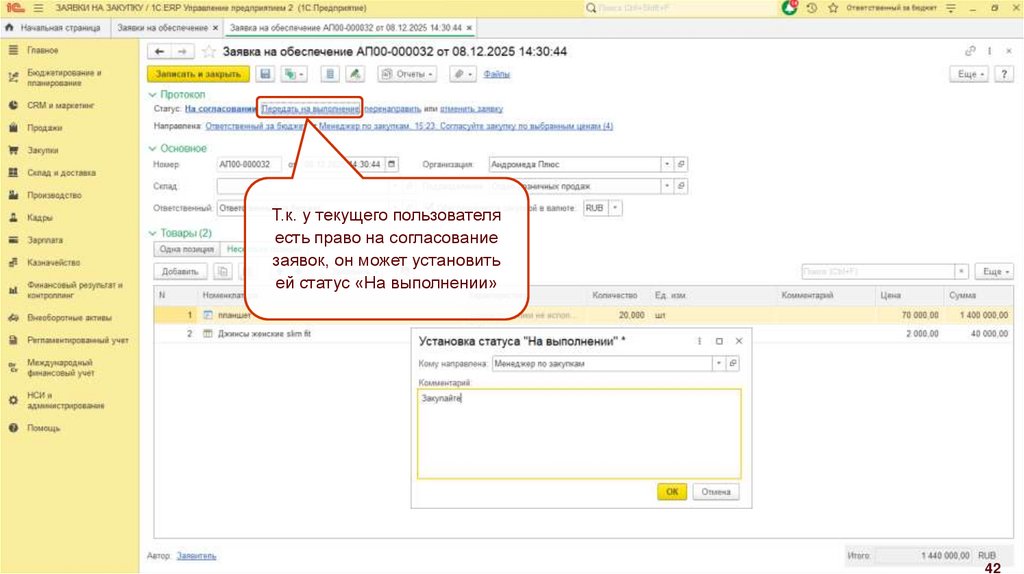Click the Добавить button above goods table
Screen dimensions: 1024x574
(x=180, y=271)
